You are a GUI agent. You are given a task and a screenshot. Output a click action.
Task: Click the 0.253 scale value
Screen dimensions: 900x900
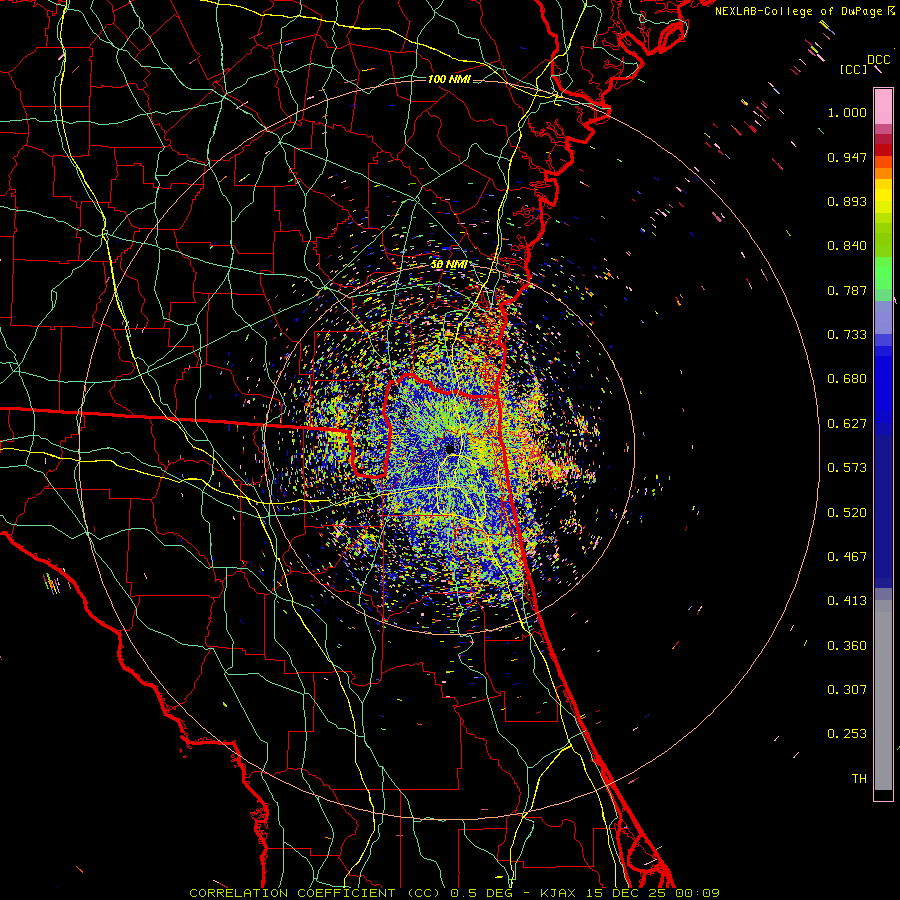(847, 734)
